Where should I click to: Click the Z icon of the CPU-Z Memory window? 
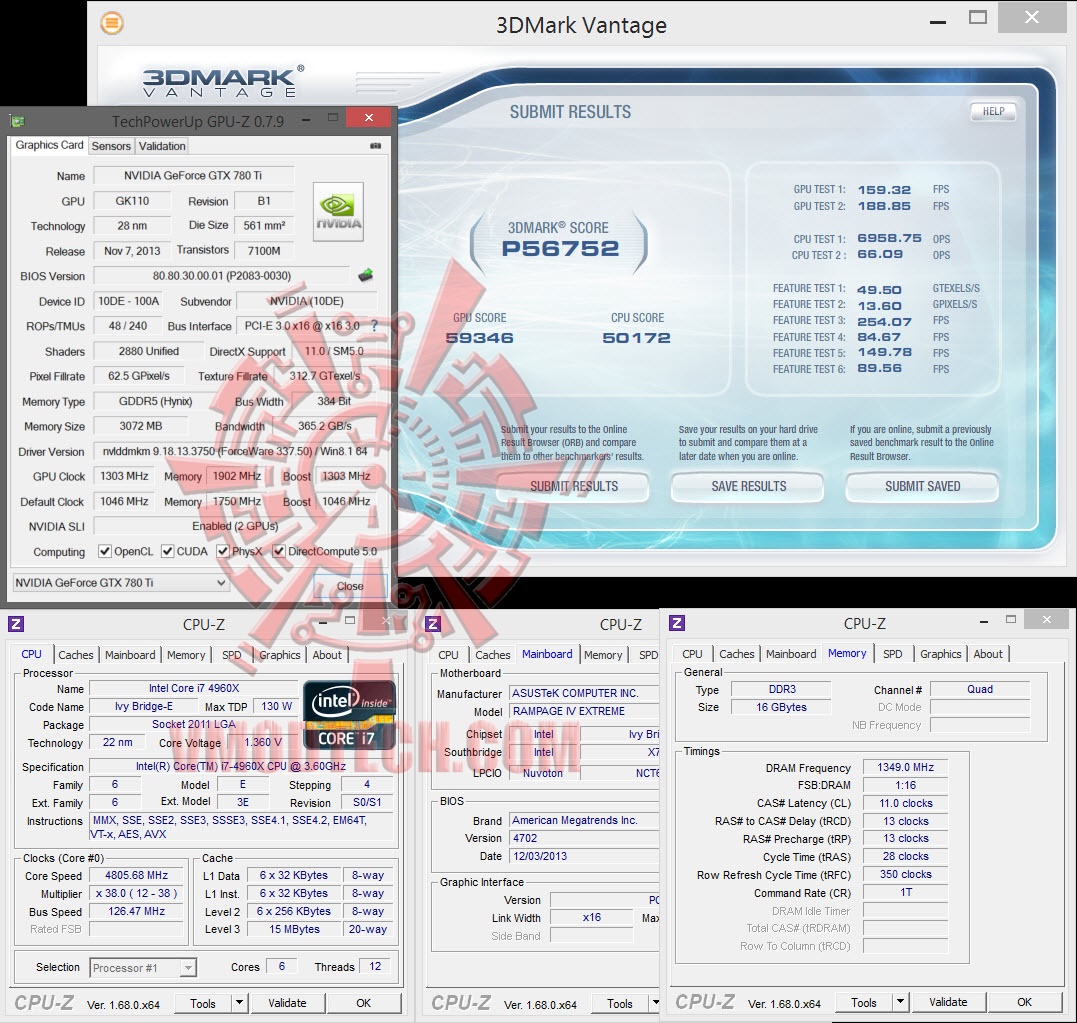[x=677, y=623]
